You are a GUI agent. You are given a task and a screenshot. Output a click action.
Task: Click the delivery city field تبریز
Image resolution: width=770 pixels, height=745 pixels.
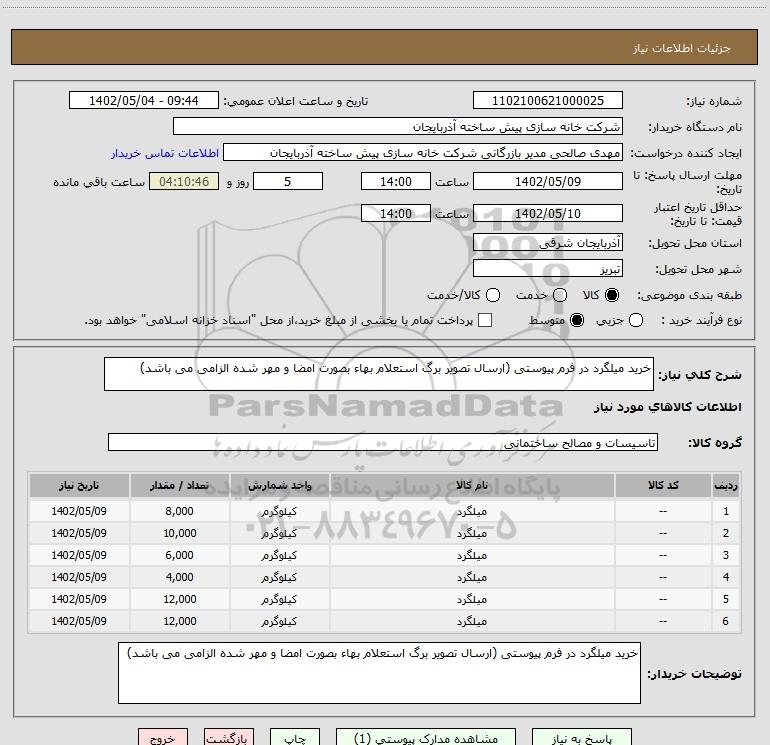pos(548,269)
